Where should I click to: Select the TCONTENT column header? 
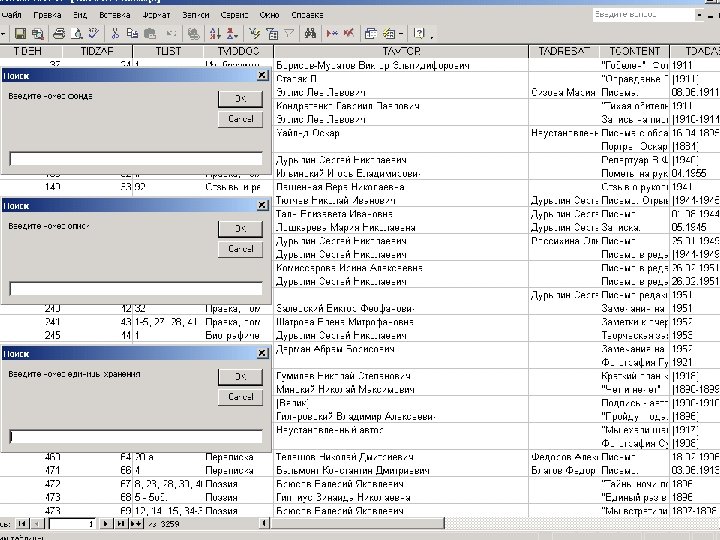tap(634, 51)
